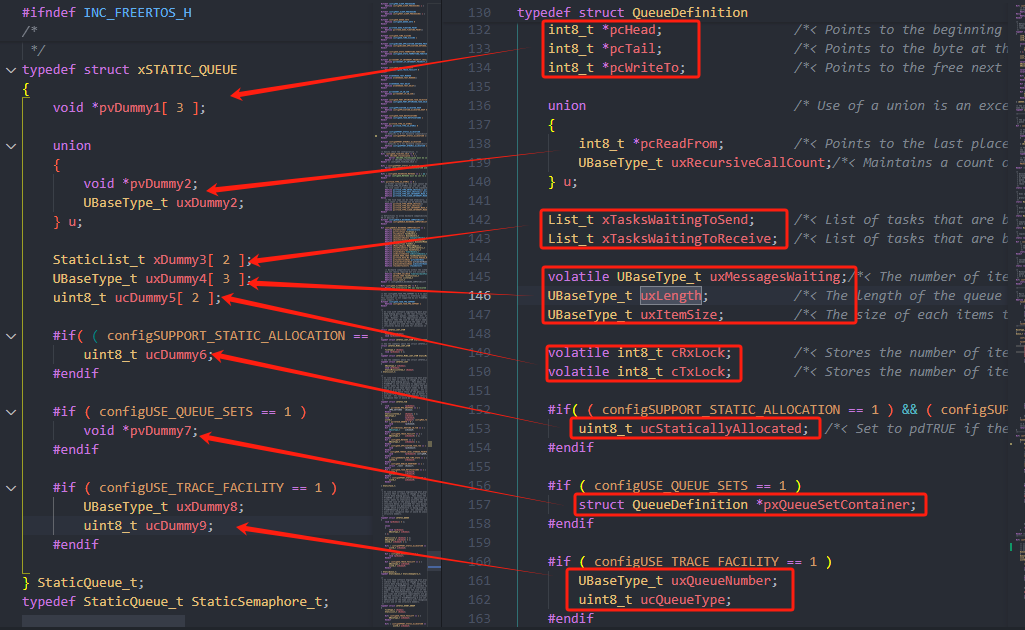
Task: Click the highlighted uxLength identifier
Action: (671, 296)
